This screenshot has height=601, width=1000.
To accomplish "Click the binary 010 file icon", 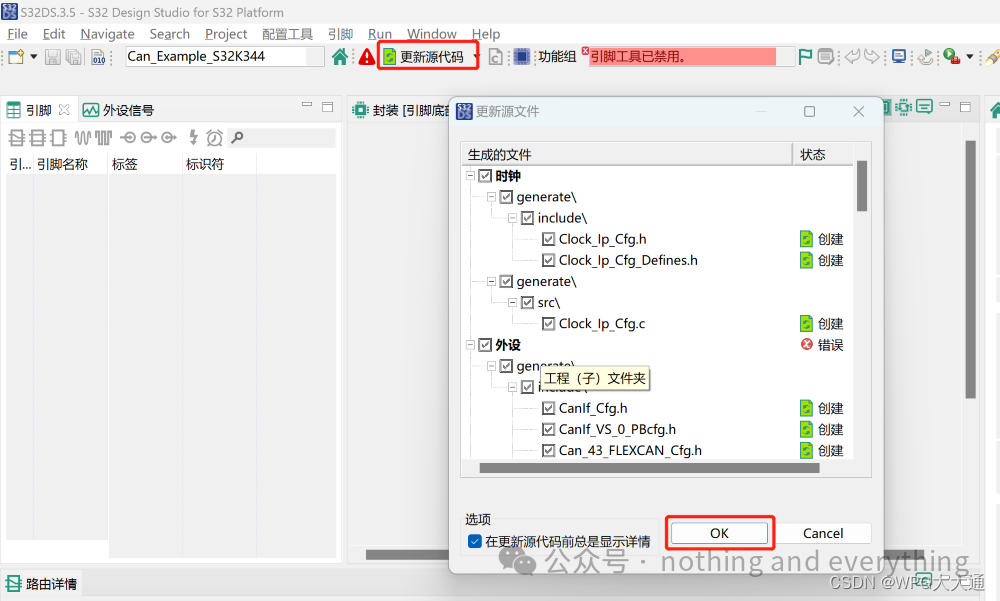I will [98, 57].
